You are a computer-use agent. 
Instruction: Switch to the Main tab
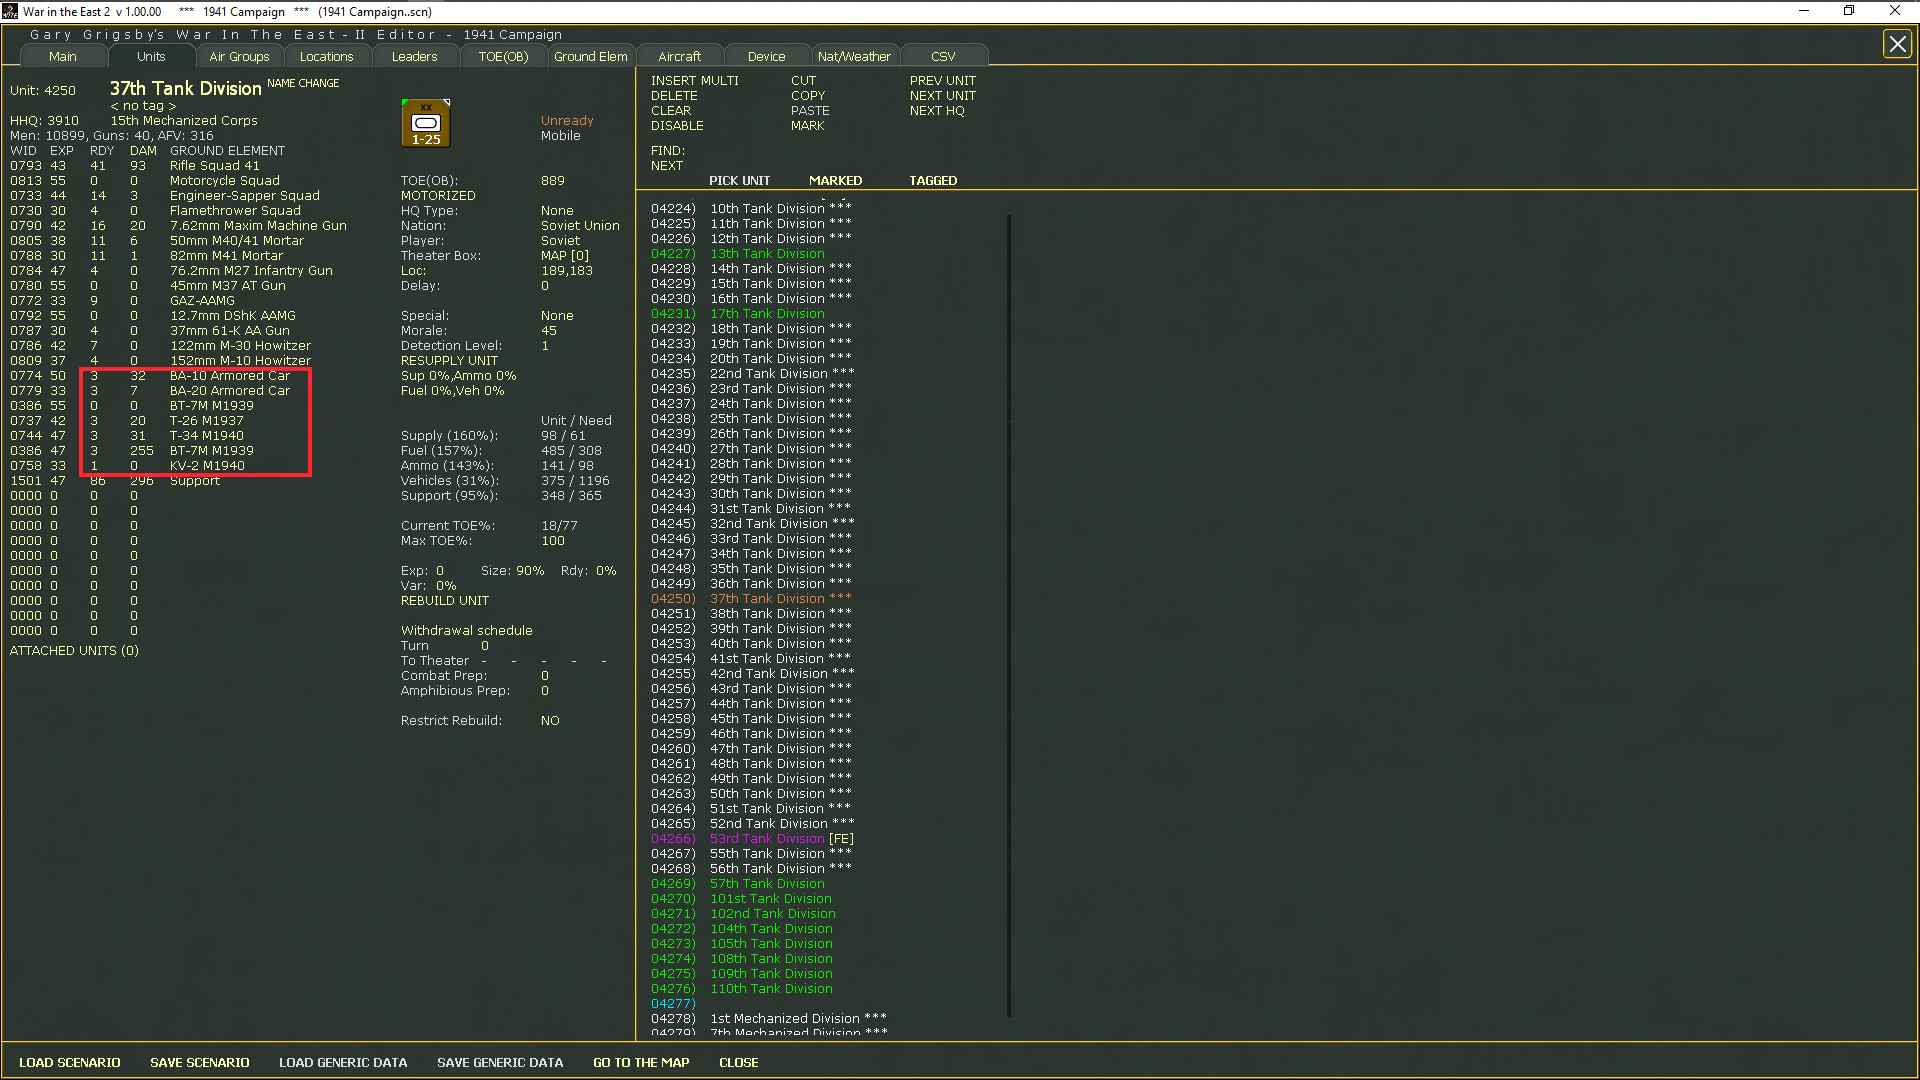click(62, 57)
